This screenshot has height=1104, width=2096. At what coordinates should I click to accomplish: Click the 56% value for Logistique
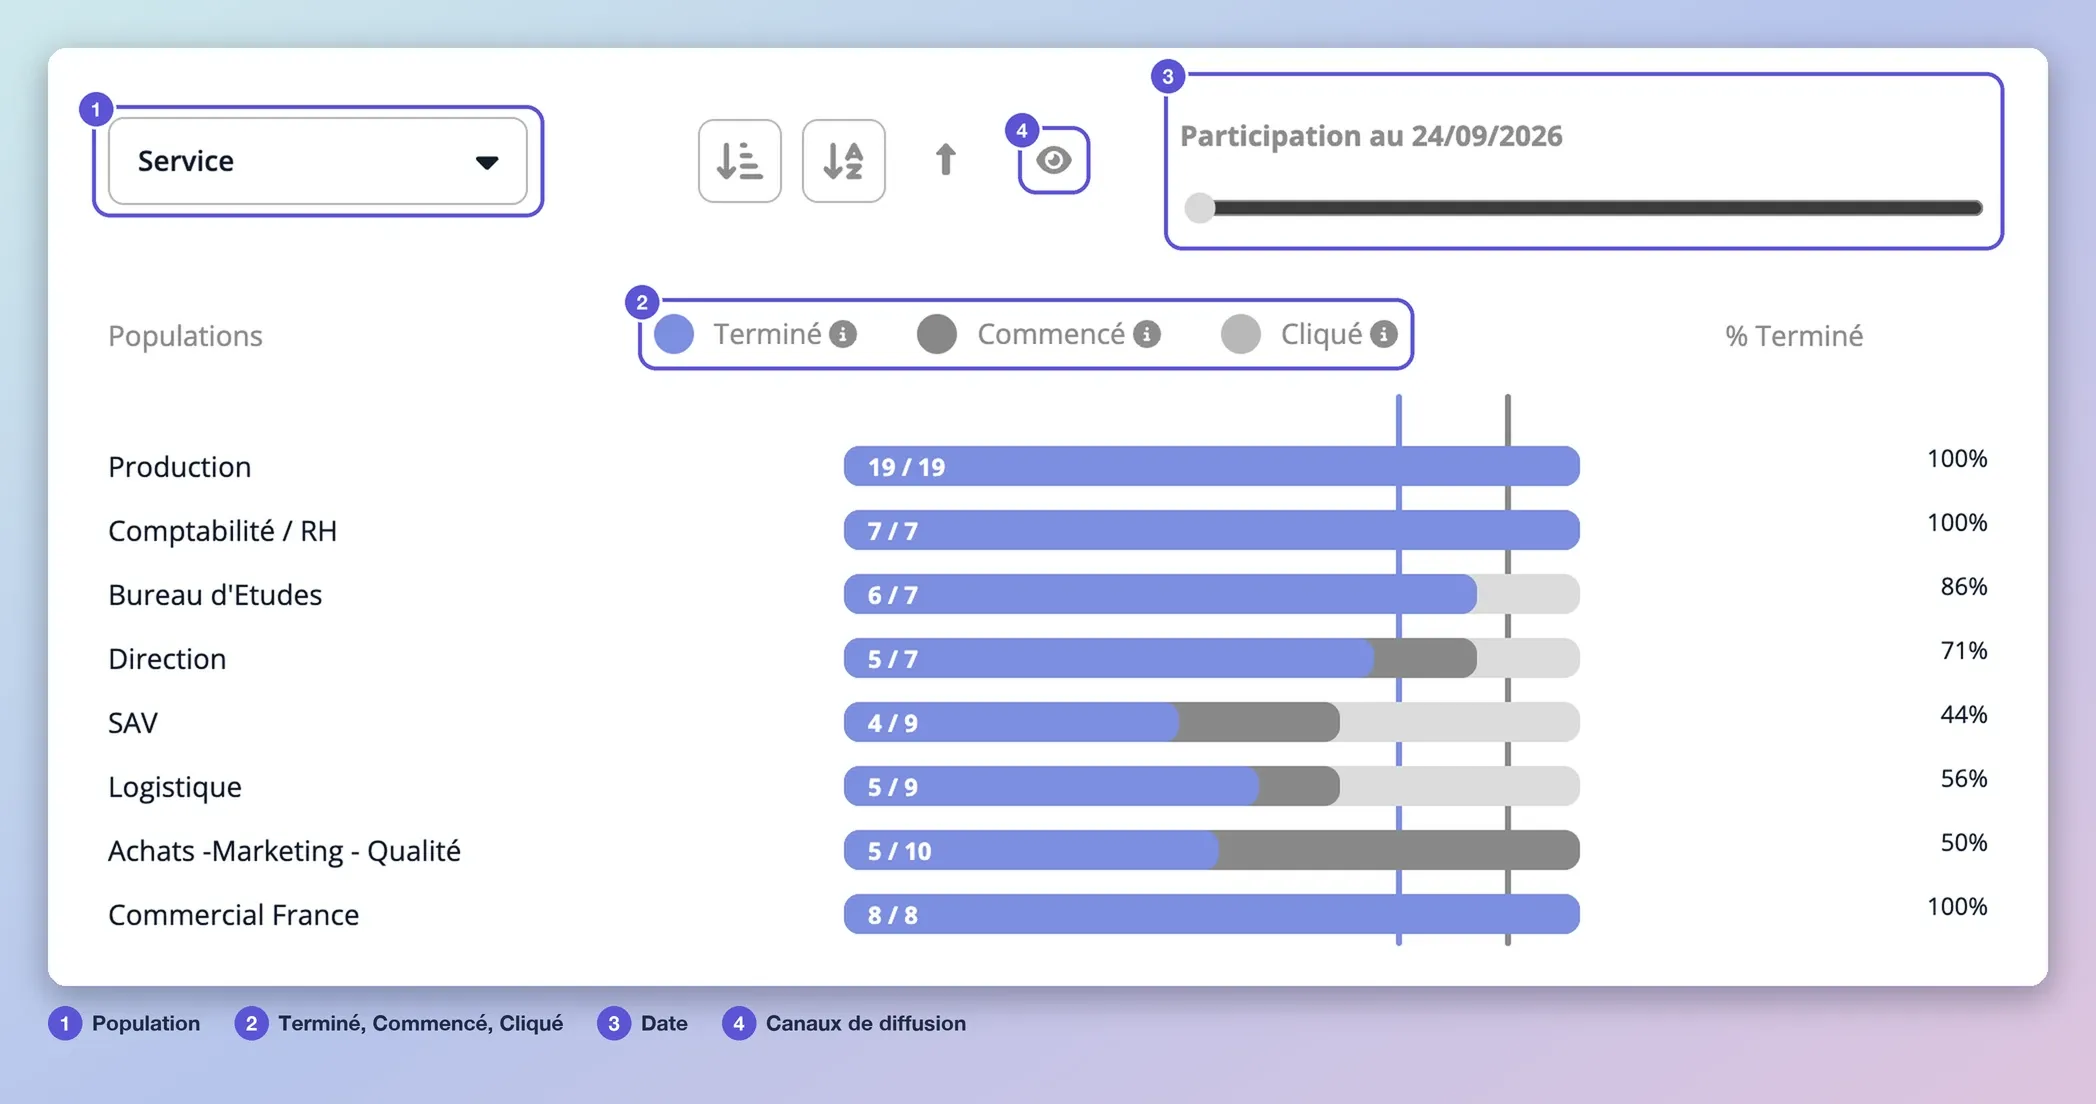coord(1964,778)
